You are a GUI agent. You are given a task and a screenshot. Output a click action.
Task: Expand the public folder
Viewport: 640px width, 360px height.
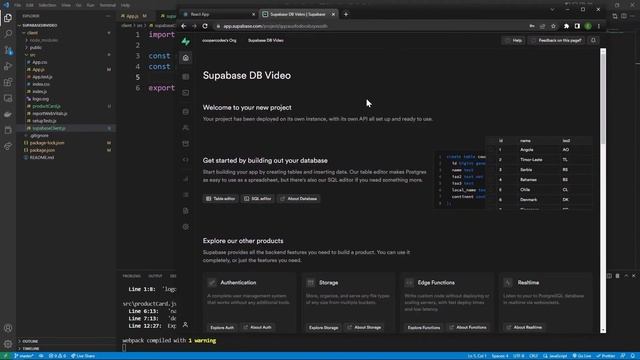[27, 47]
